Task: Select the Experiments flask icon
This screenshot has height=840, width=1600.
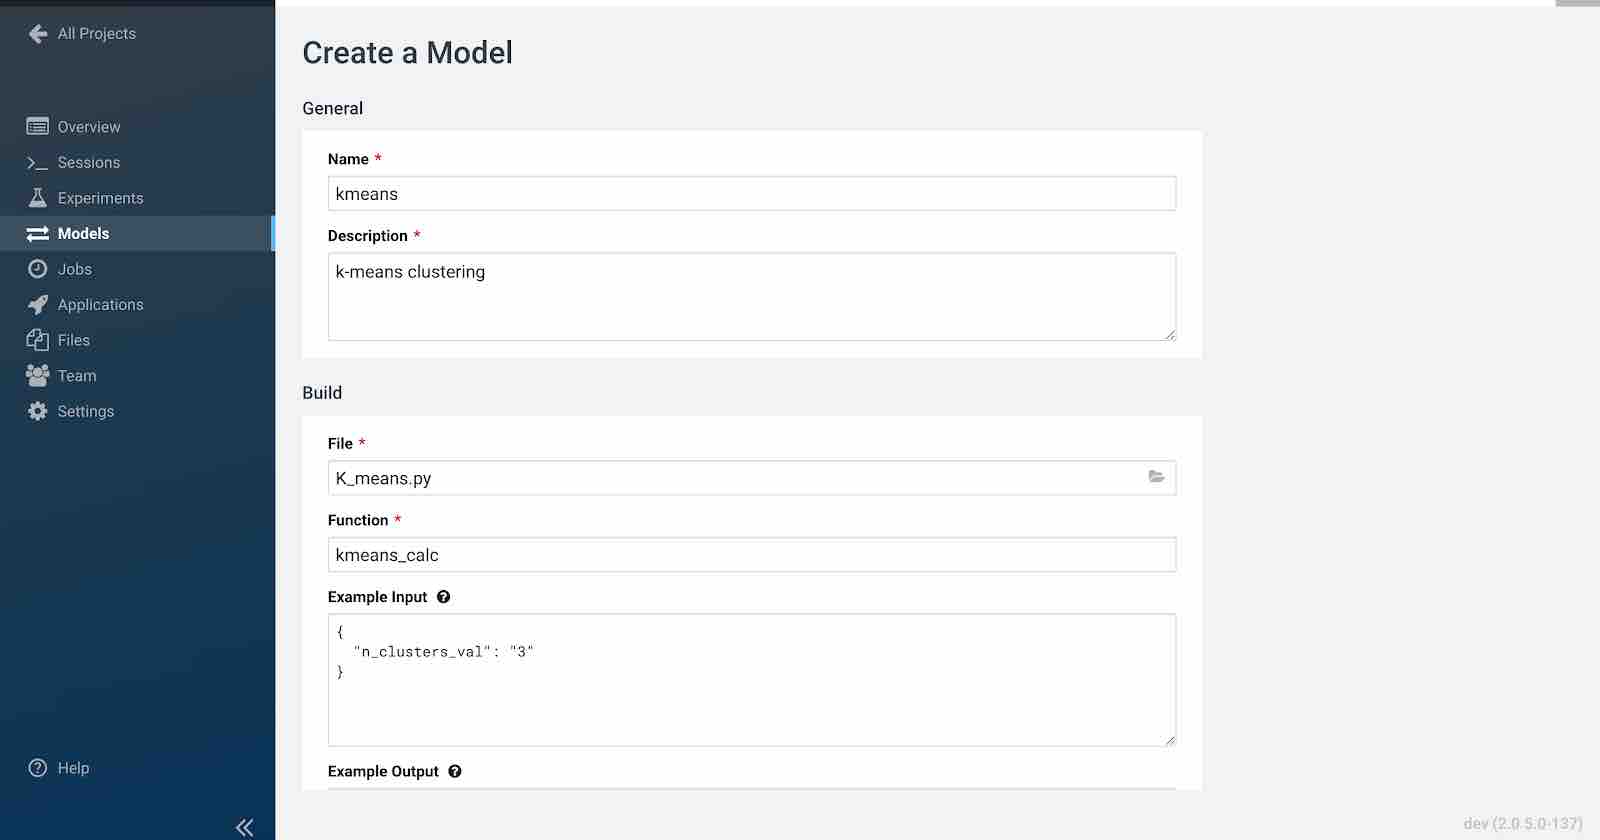Action: [38, 198]
